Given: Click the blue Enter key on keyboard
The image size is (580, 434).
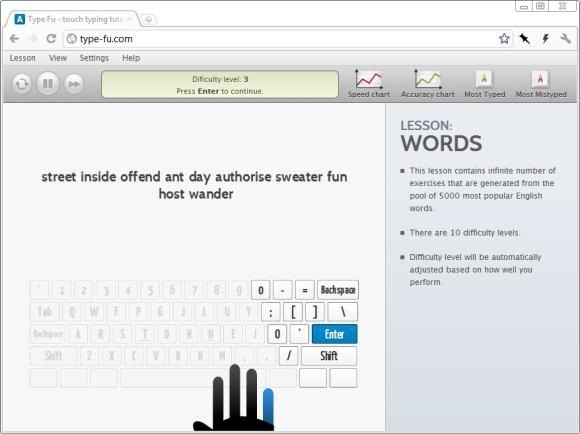Looking at the screenshot, I should click(334, 334).
